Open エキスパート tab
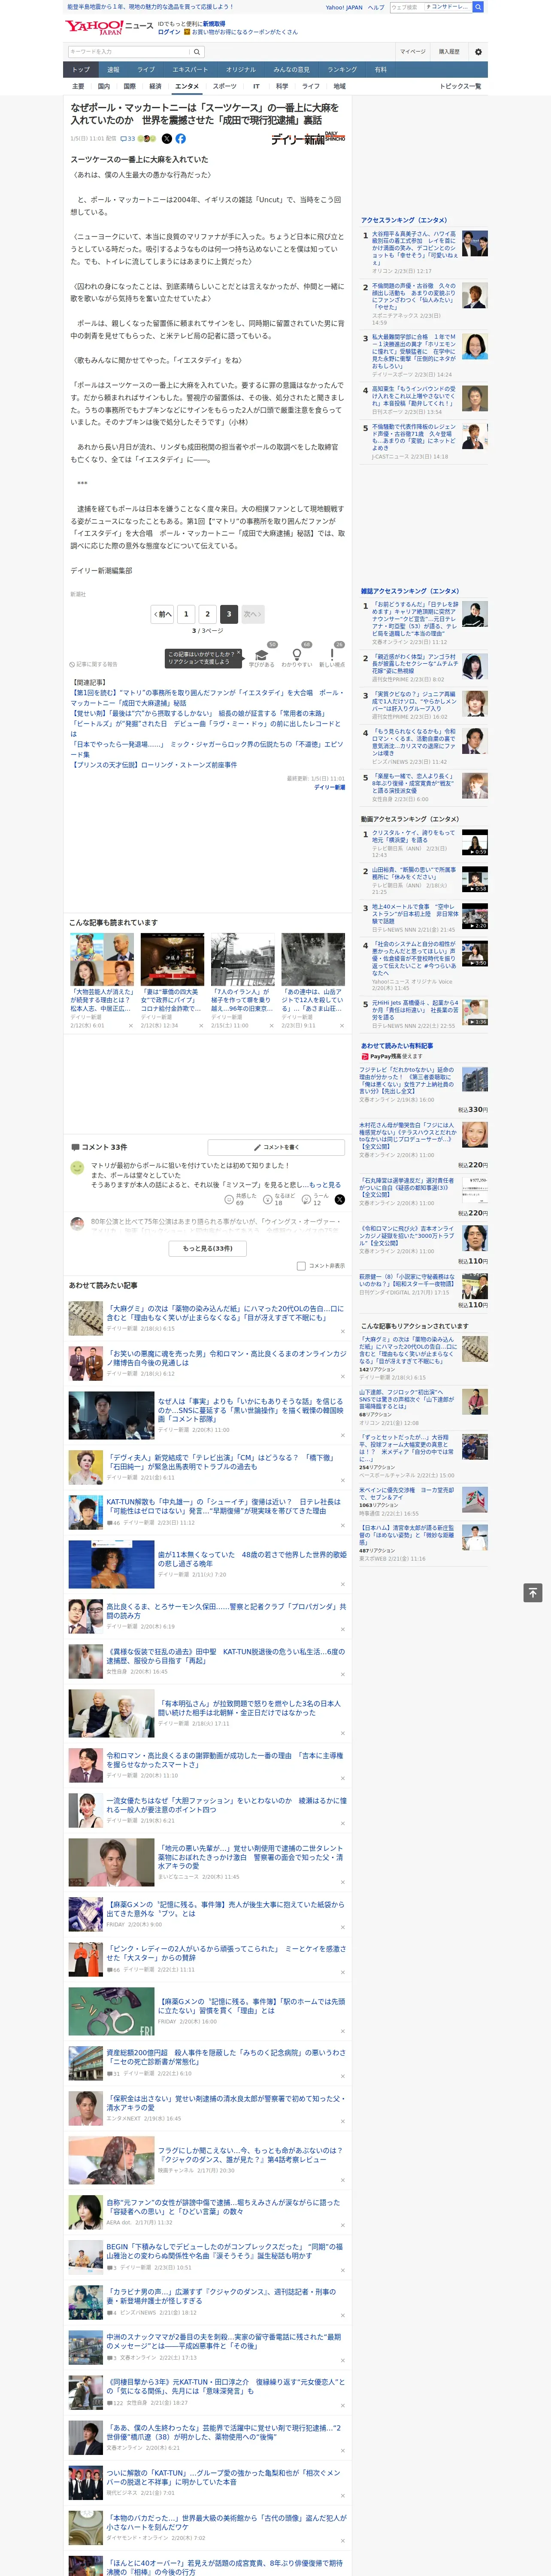The height and width of the screenshot is (2576, 551). 190,69
